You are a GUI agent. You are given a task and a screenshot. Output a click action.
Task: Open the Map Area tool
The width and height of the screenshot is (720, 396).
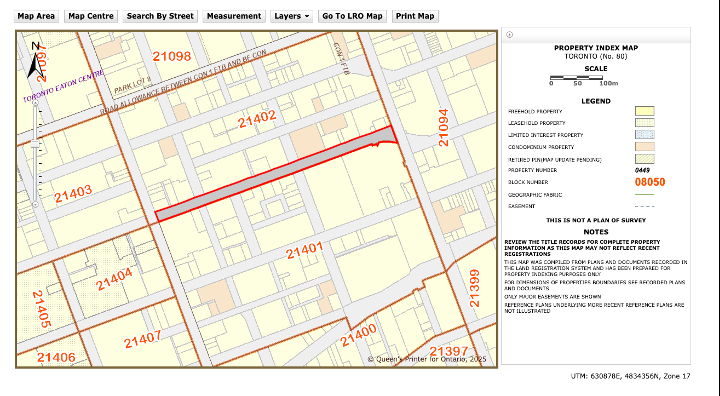[x=36, y=16]
